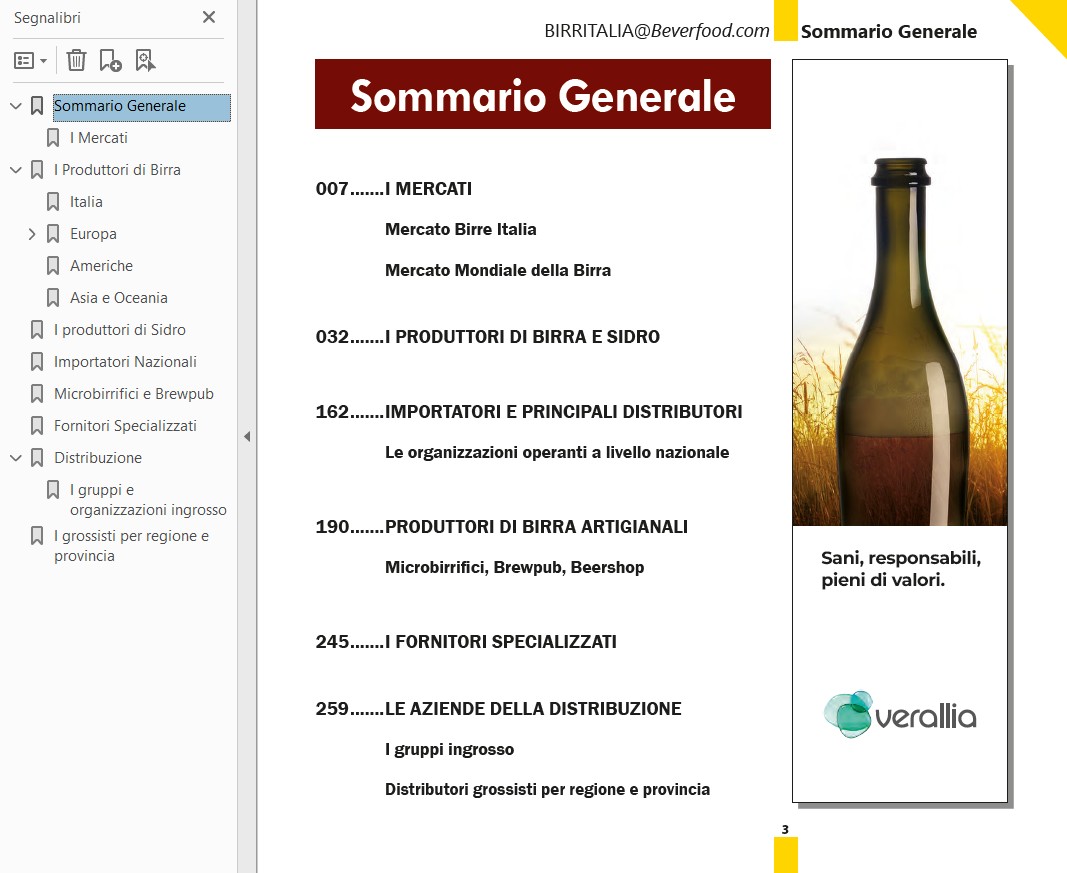Viewport: 1067px width, 873px height.
Task: Go to Microbirrifici e Brewpub bookmark
Action: pyautogui.click(x=133, y=394)
